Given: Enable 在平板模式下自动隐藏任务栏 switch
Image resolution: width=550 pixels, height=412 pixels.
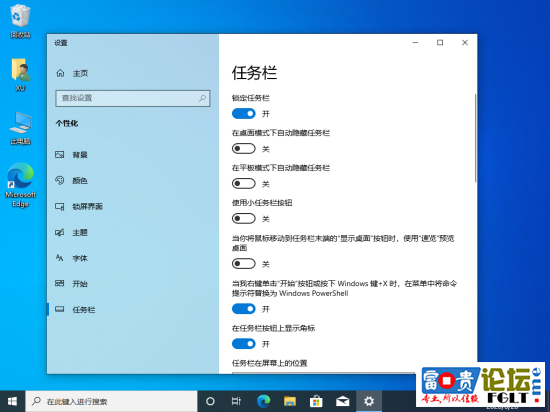Looking at the screenshot, I should (244, 183).
